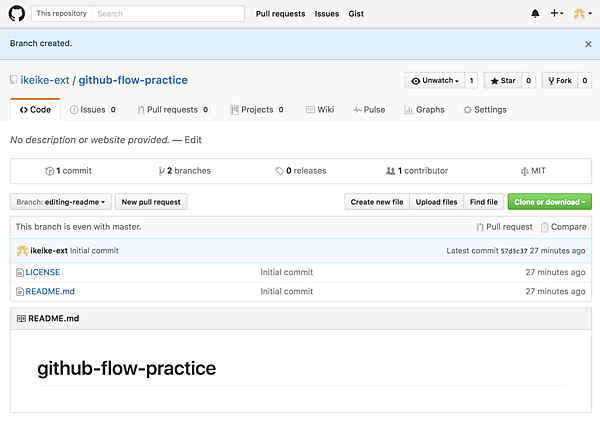The image size is (600, 421).
Task: Dismiss the Branch created banner
Action: coord(588,44)
